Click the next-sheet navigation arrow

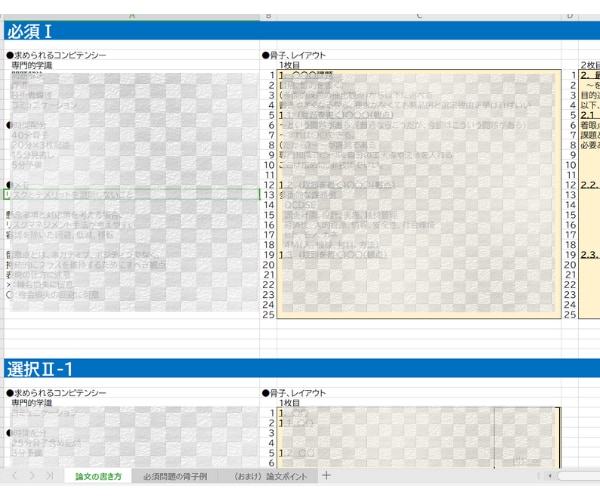[32, 476]
